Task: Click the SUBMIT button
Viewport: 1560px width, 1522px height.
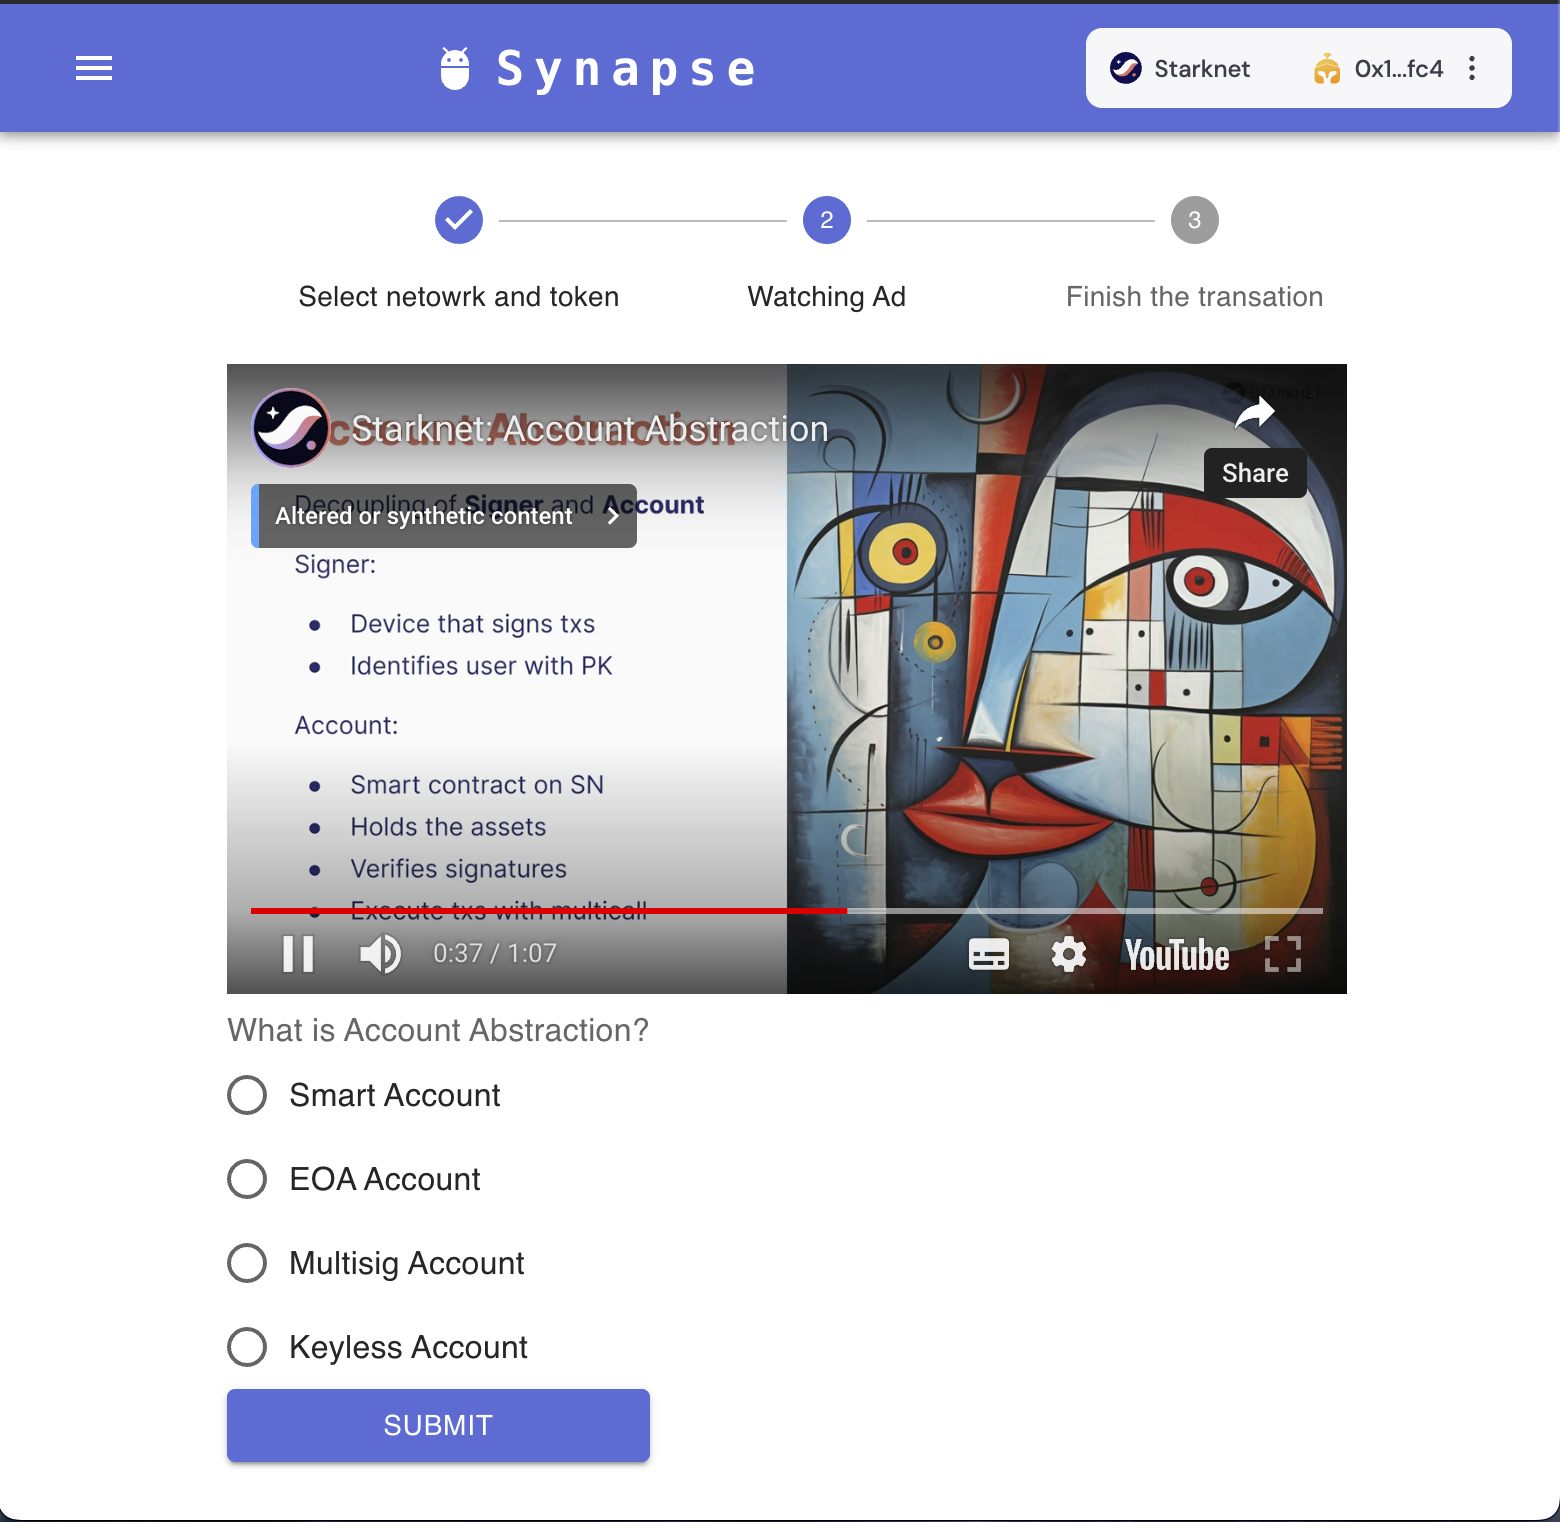Action: [x=438, y=1425]
